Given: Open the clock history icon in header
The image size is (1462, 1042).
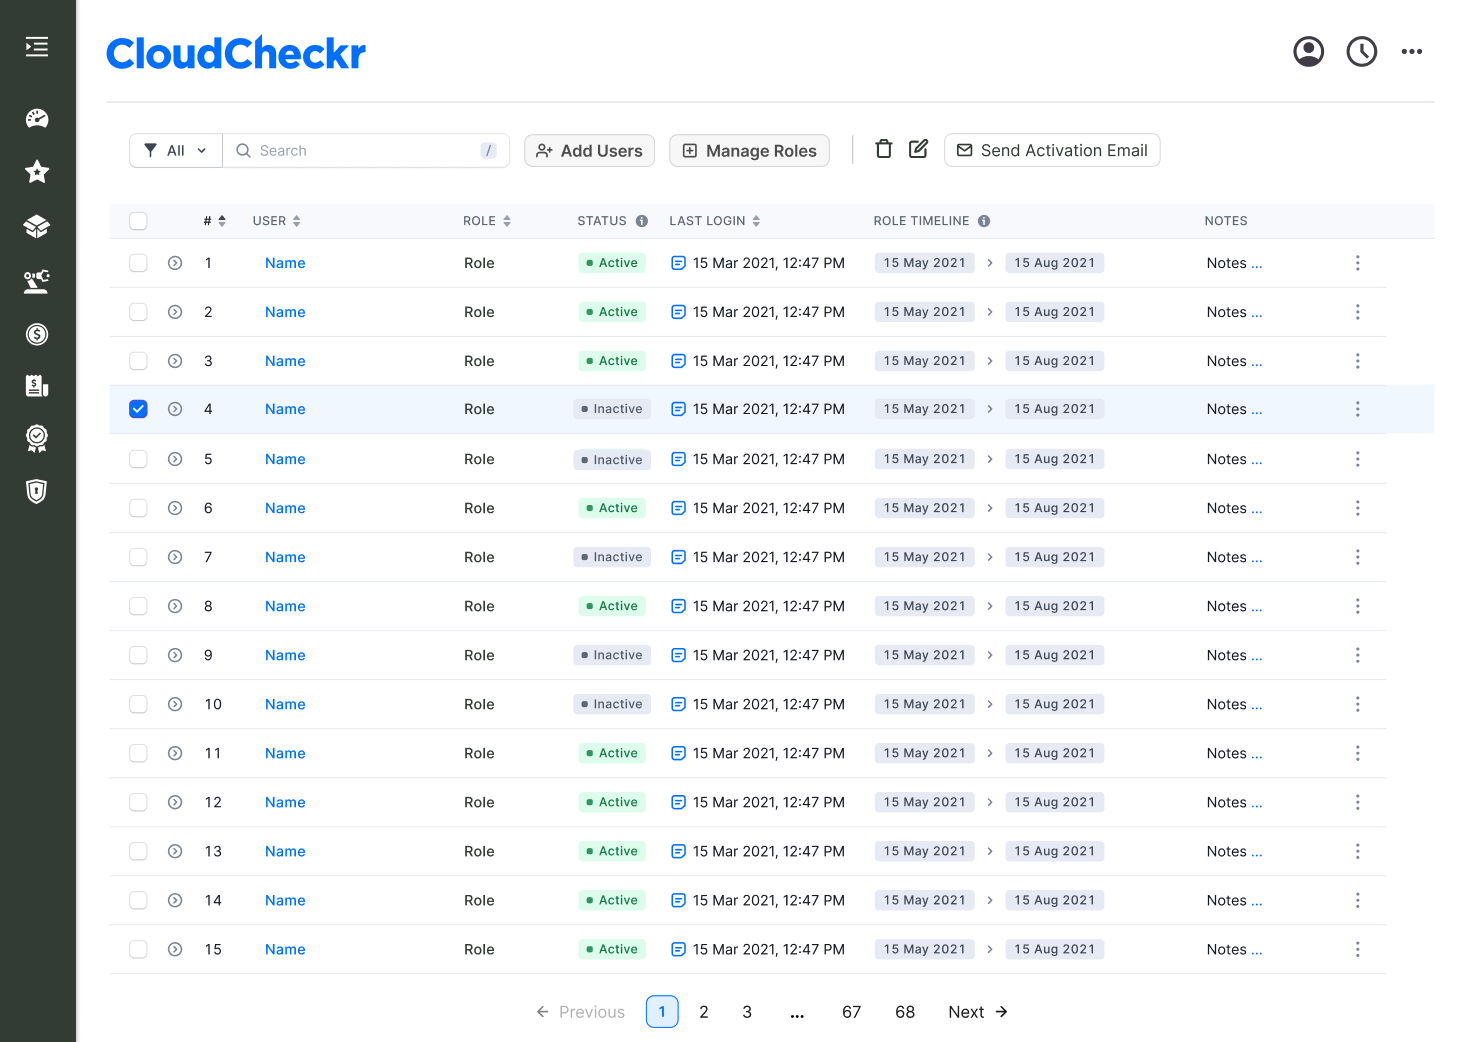Looking at the screenshot, I should pos(1361,51).
